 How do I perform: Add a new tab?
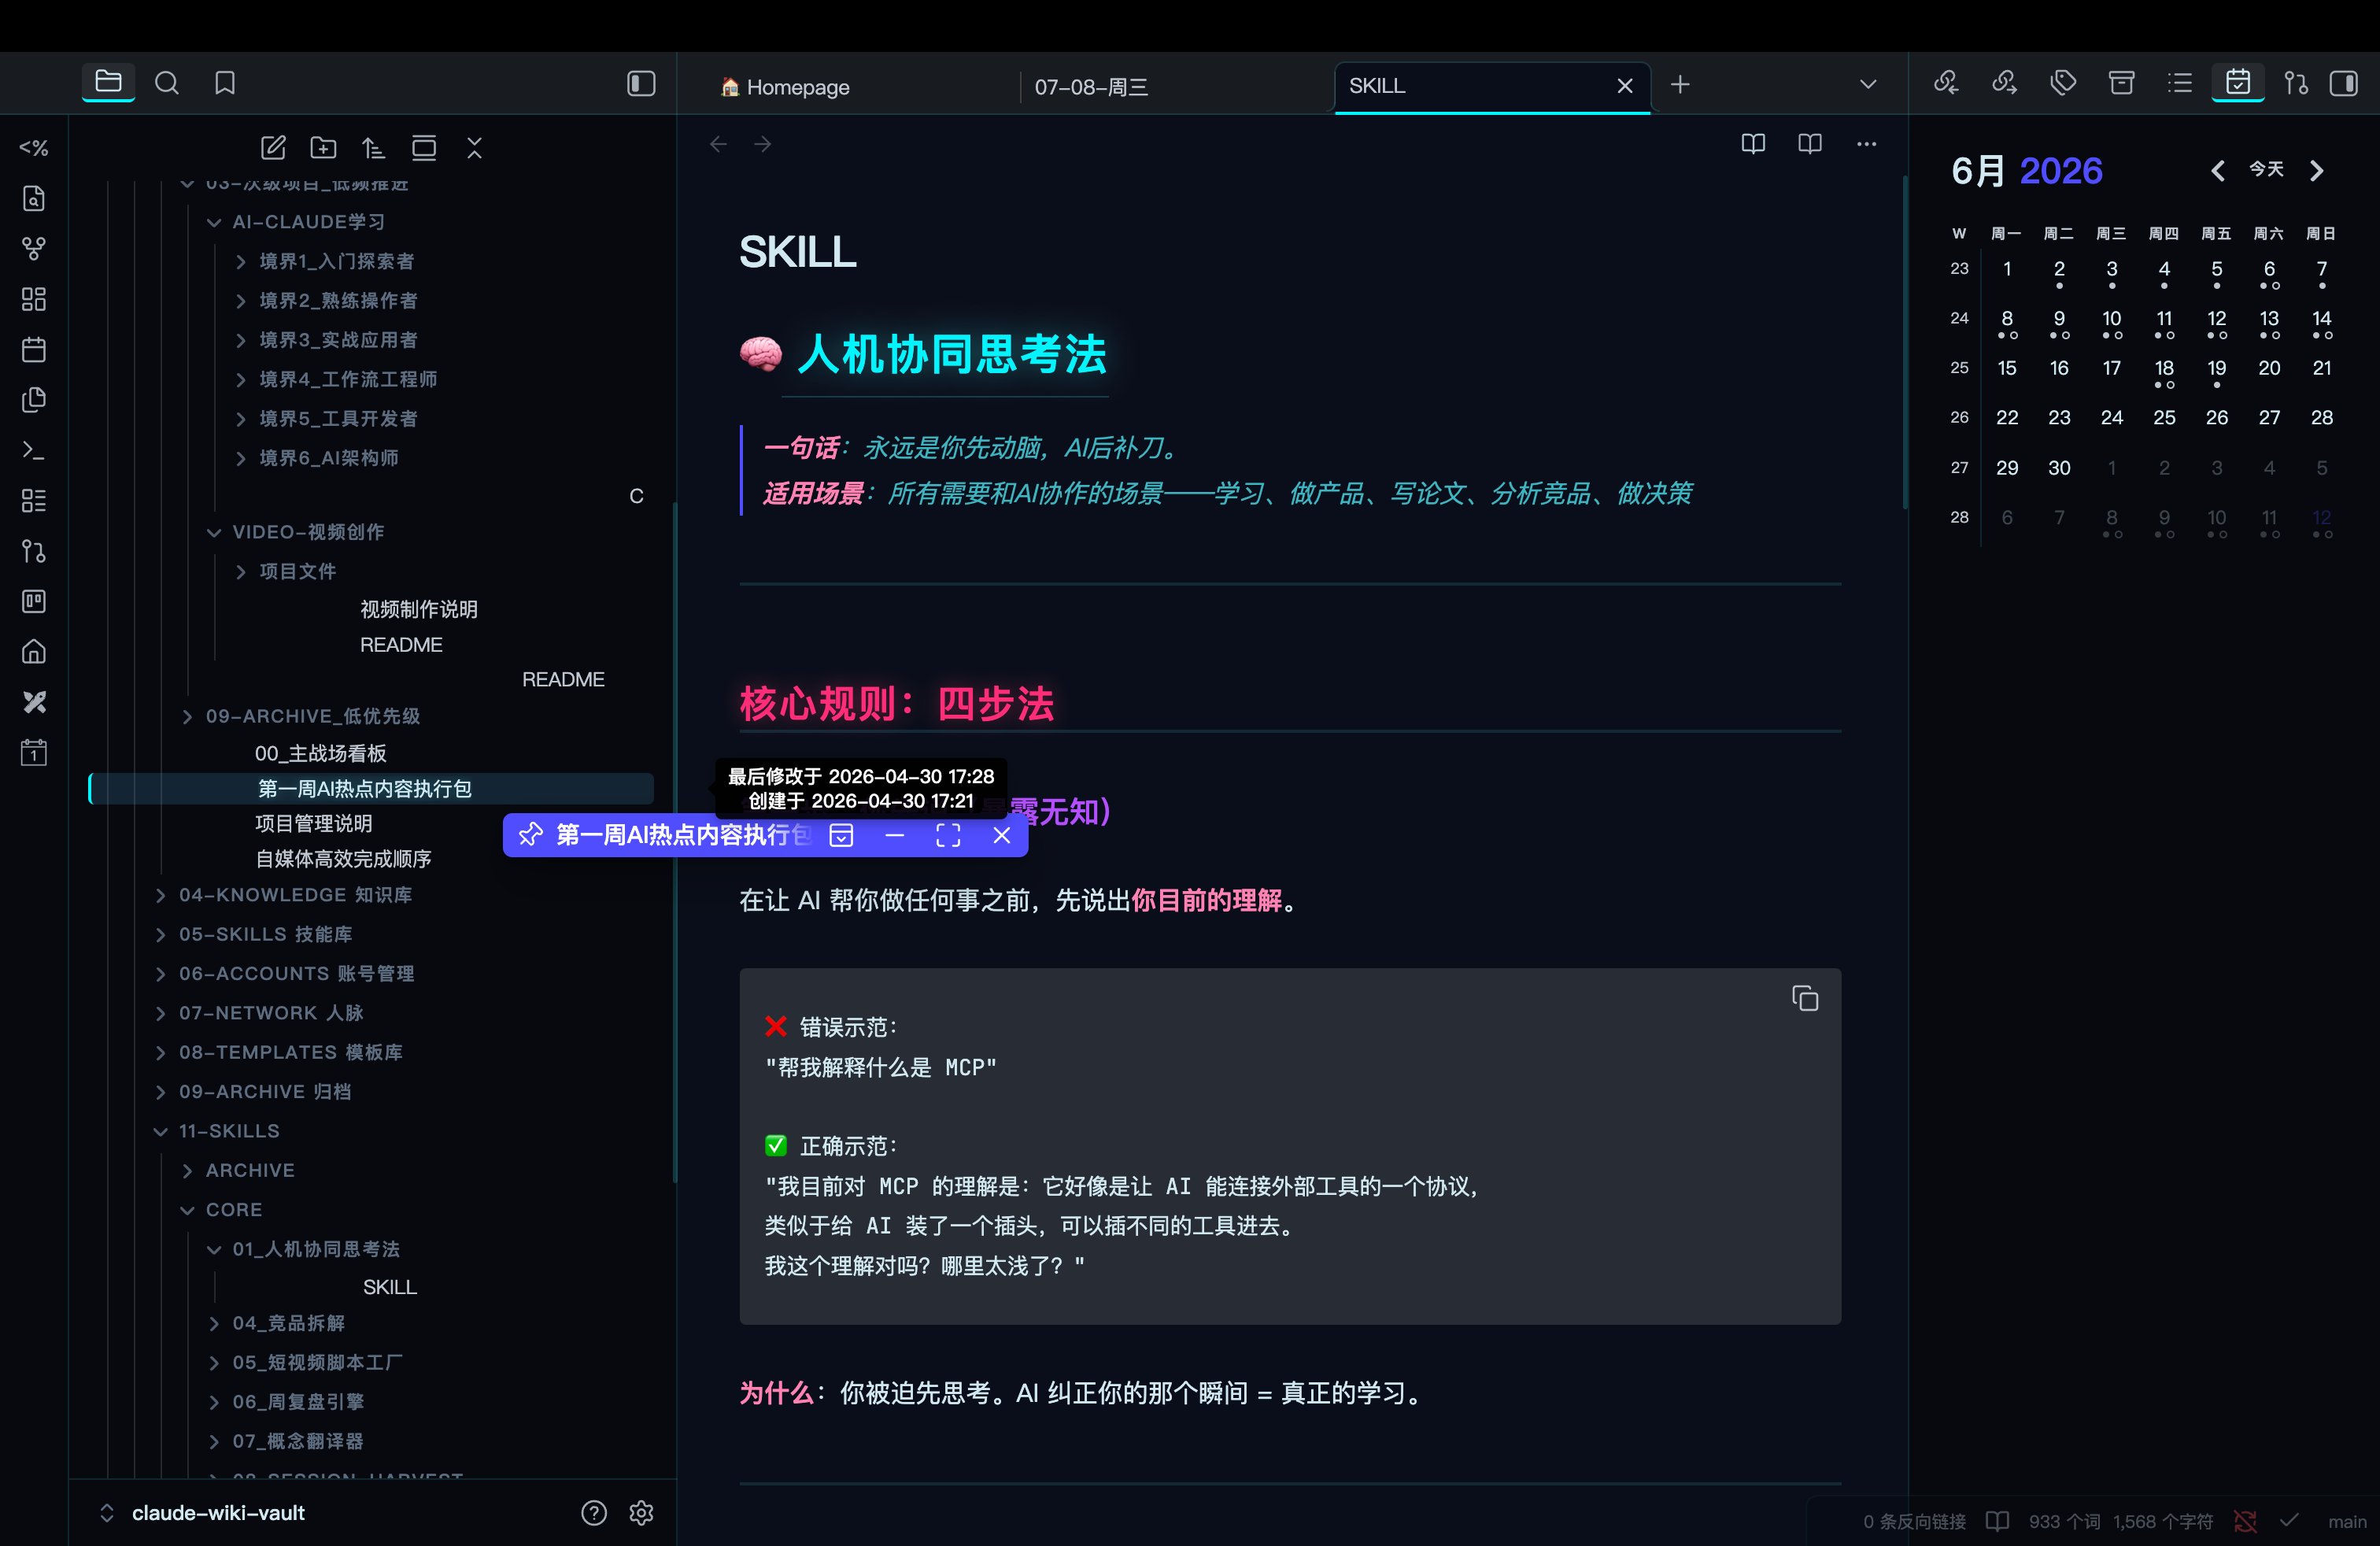pos(1680,85)
